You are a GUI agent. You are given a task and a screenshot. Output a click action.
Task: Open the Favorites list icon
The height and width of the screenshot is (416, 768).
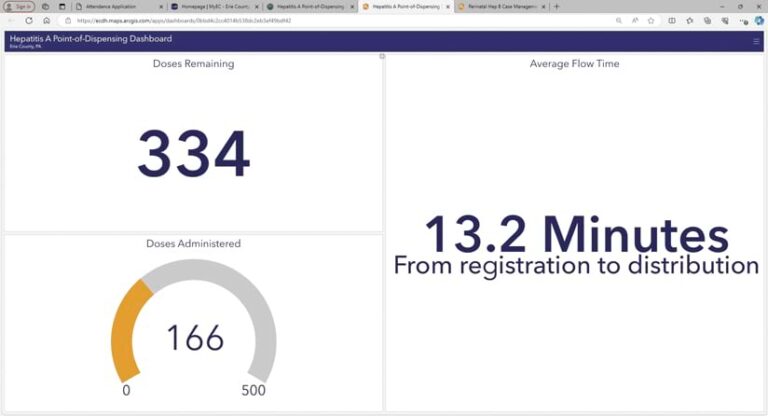(x=690, y=21)
